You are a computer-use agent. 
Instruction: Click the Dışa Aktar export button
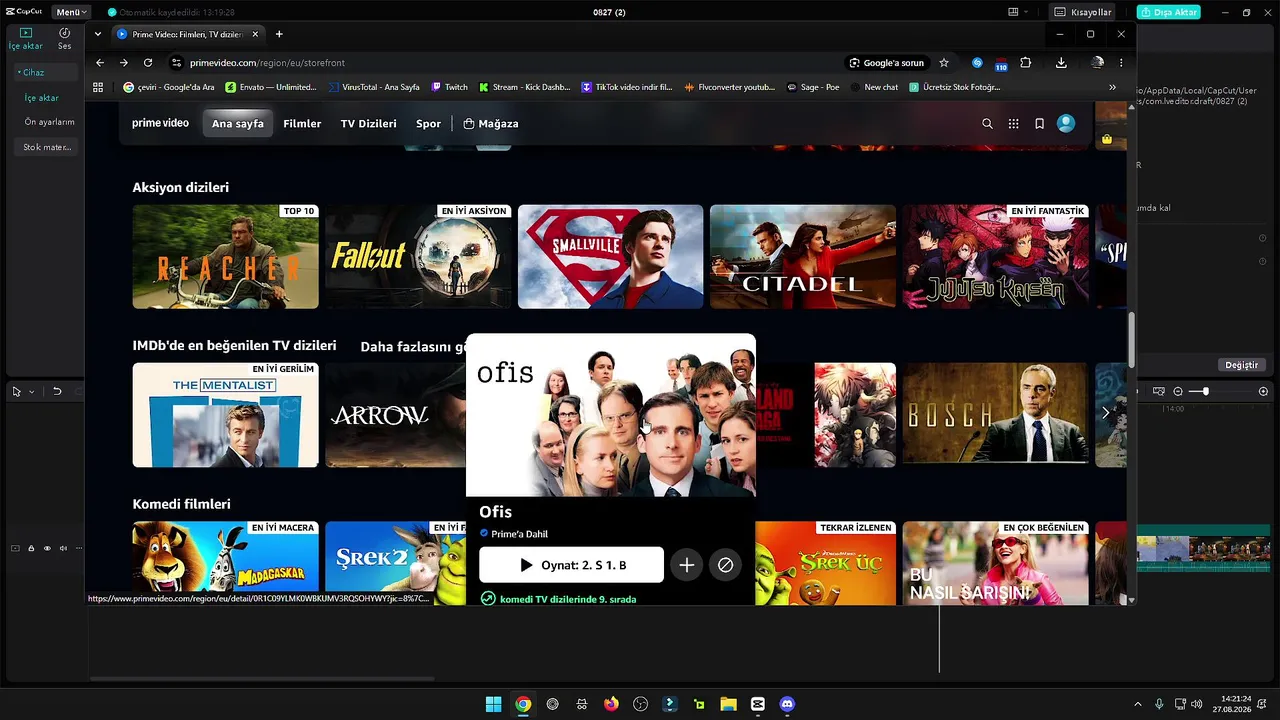(1169, 12)
